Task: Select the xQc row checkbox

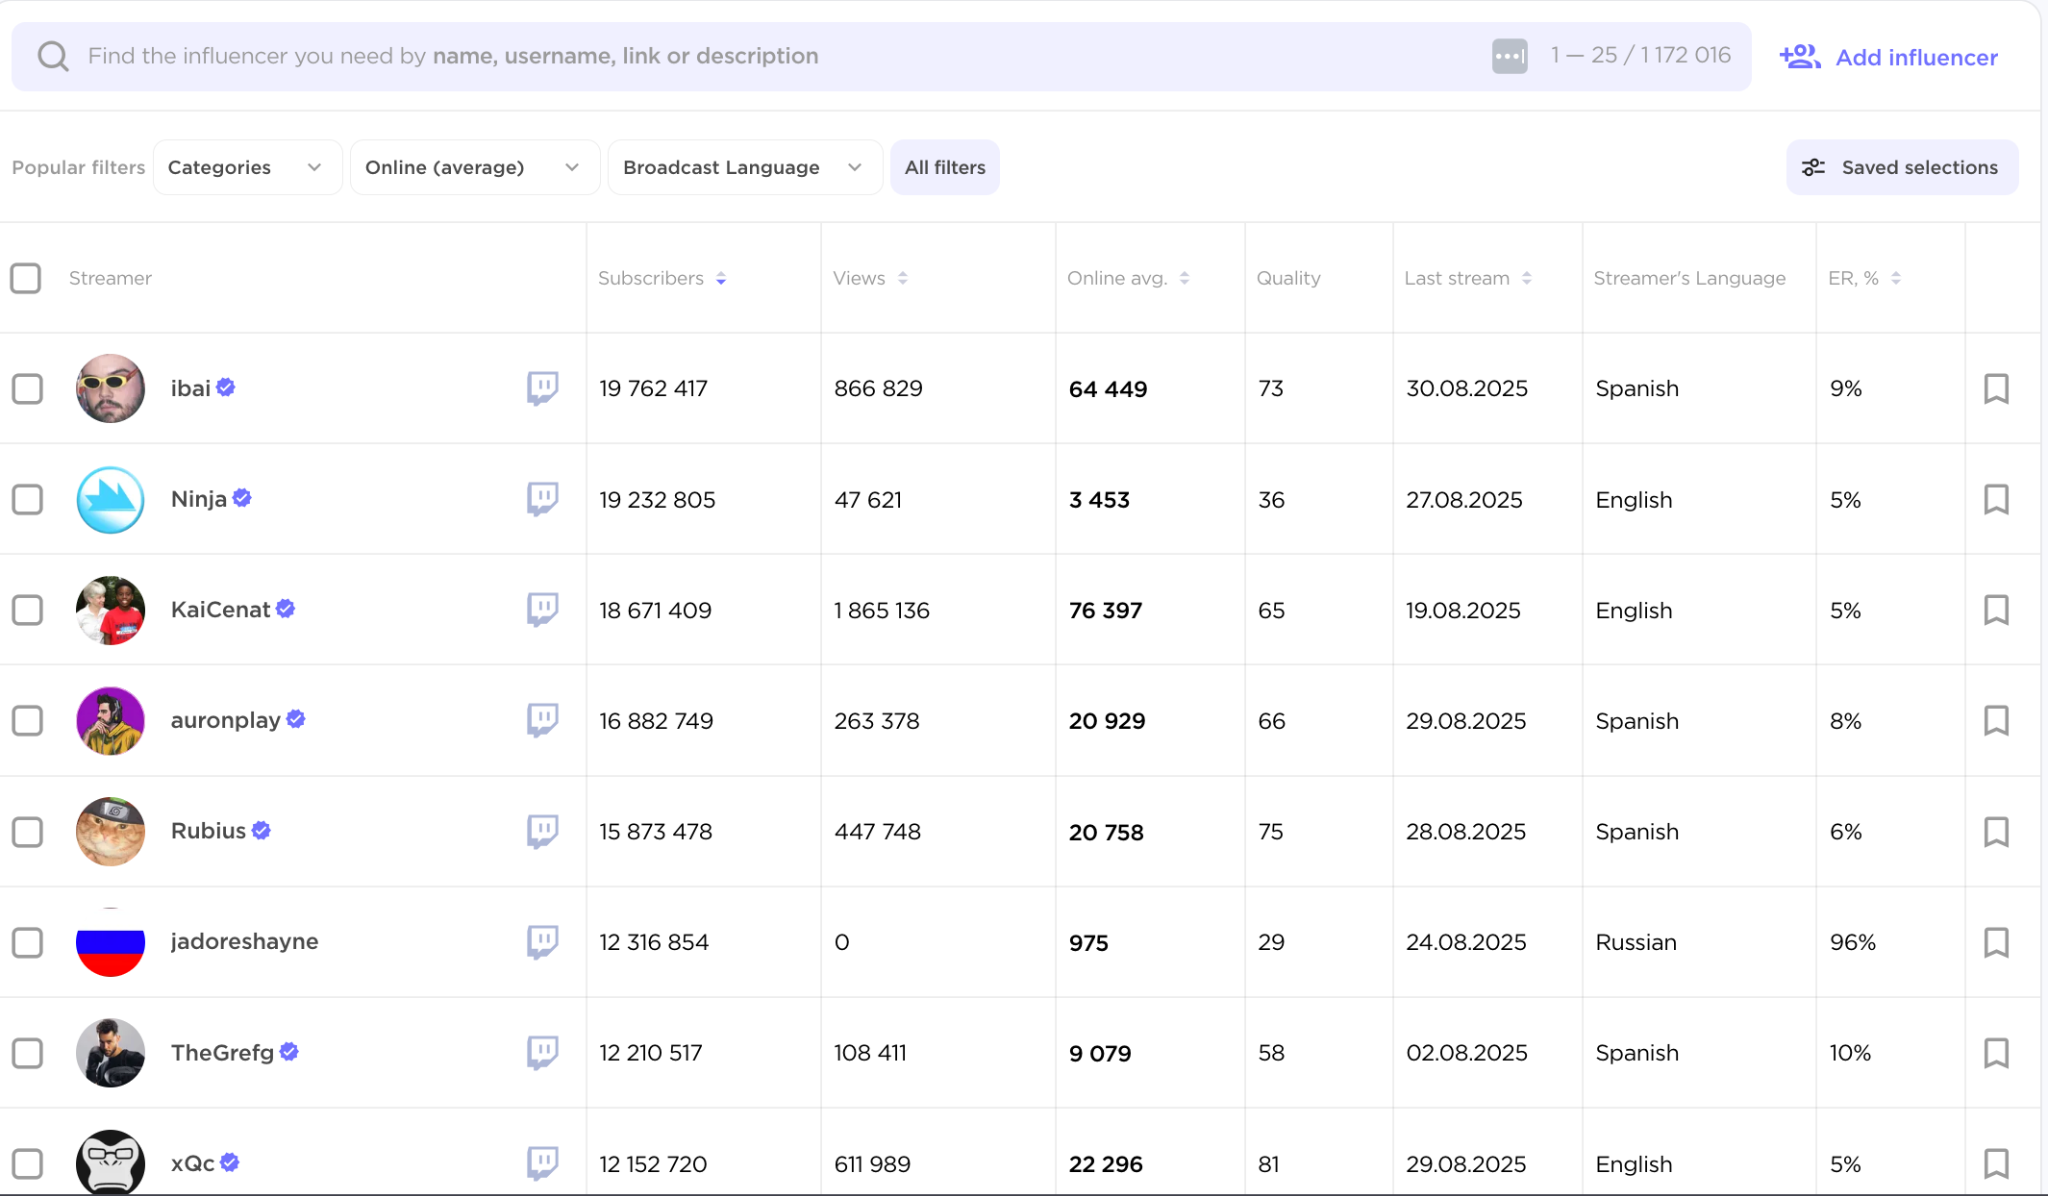Action: (x=28, y=1163)
